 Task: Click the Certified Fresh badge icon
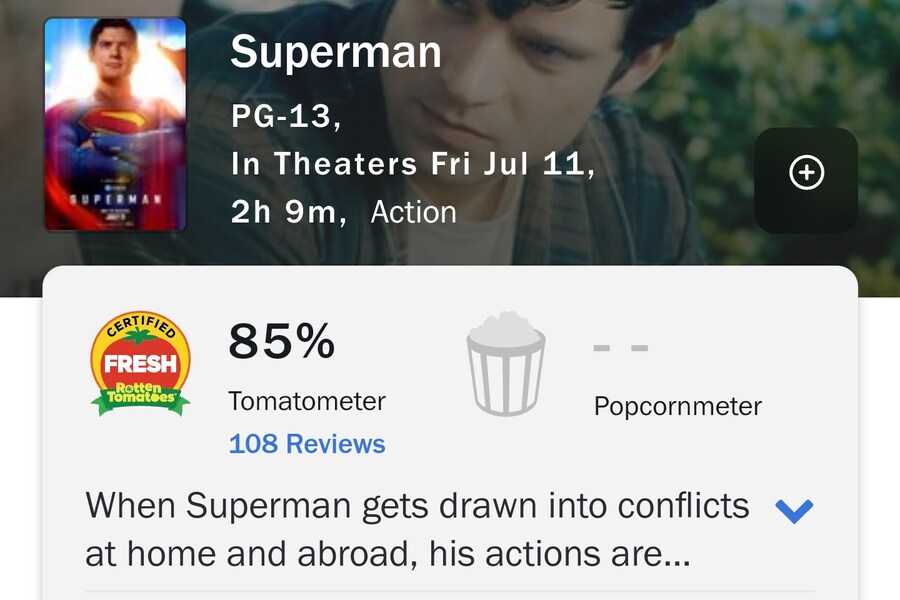pos(141,364)
